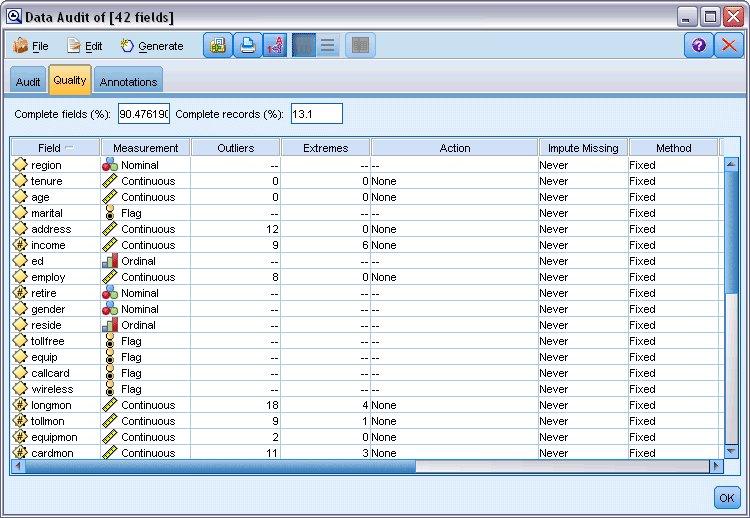
Task: Click the Continuous ruler icon for tenure
Action: (110, 181)
